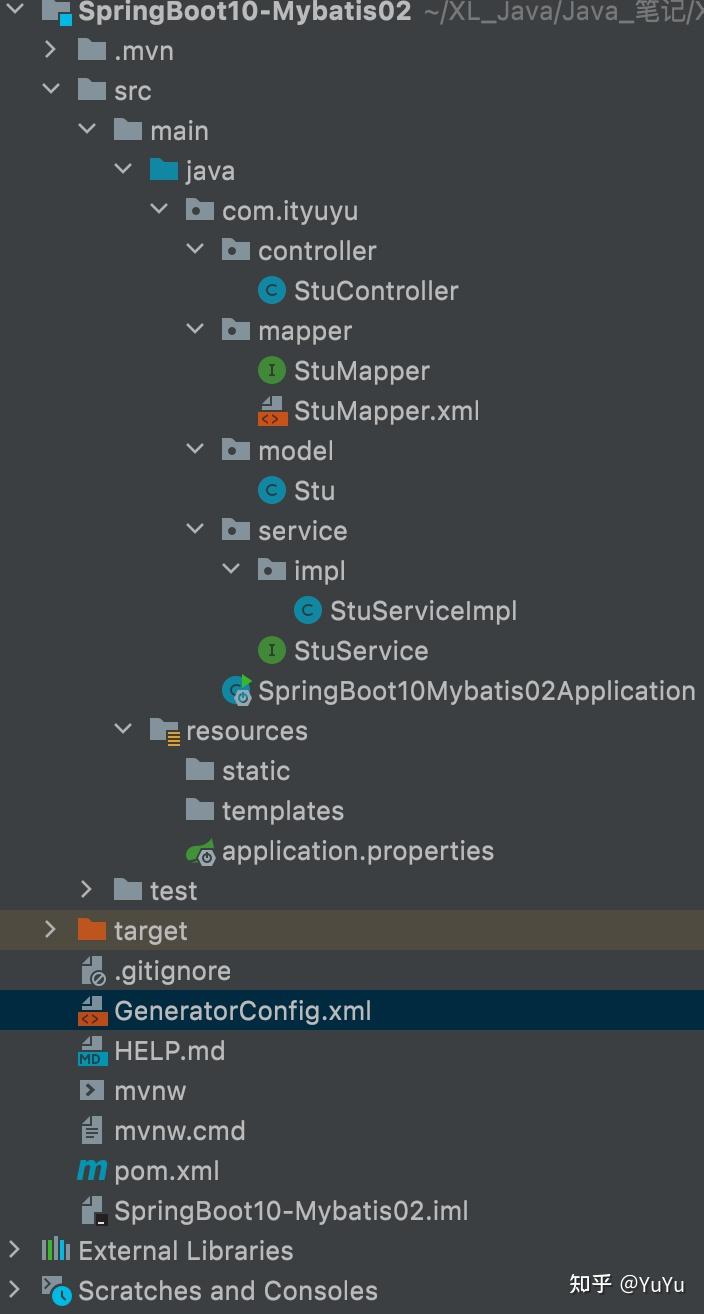
Task: Expand the test folder
Action: click(87, 890)
